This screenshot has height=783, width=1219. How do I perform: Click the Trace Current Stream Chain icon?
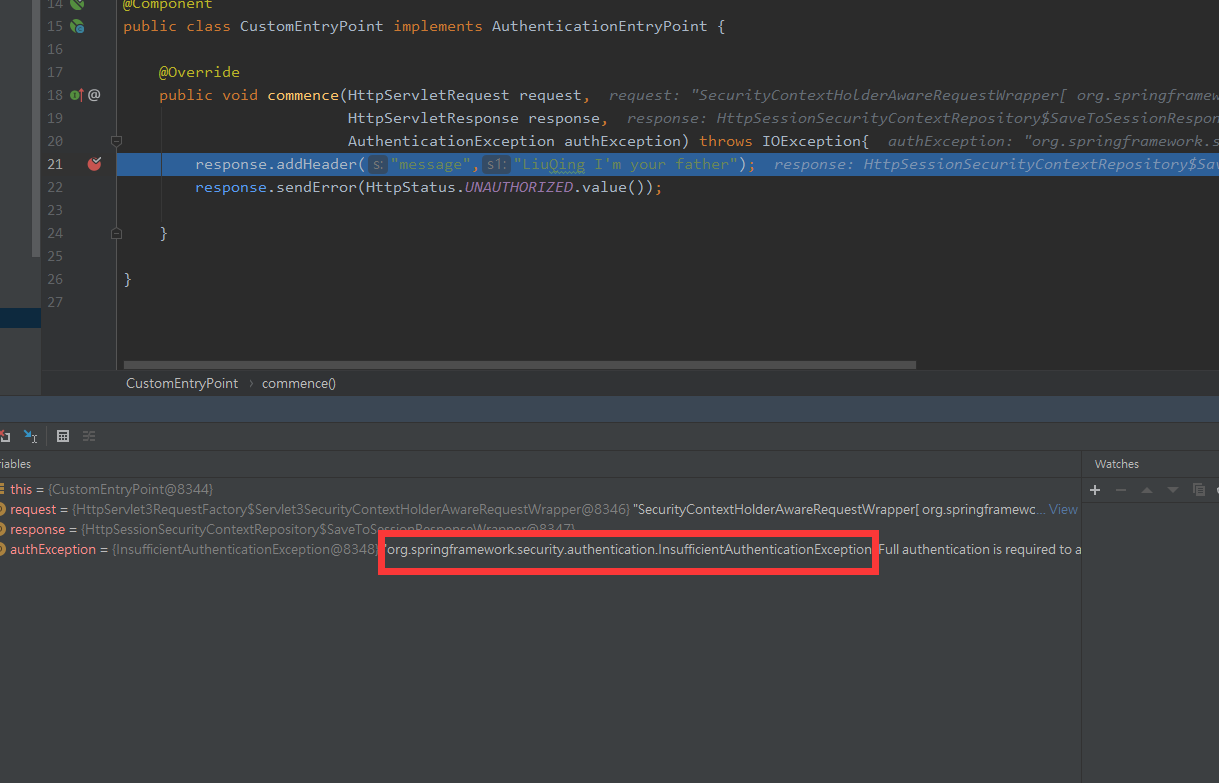[89, 436]
